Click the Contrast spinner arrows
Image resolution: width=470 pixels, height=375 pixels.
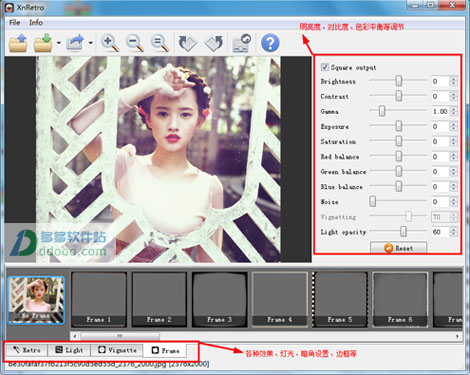tap(453, 96)
